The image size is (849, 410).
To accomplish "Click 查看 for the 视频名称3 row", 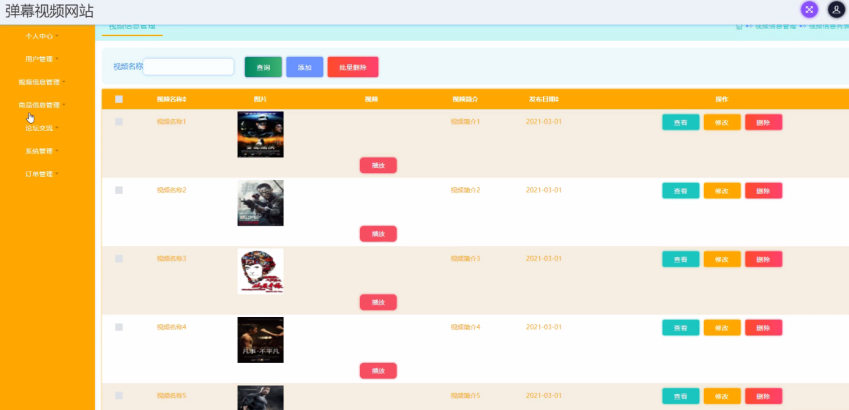I will click(x=681, y=259).
